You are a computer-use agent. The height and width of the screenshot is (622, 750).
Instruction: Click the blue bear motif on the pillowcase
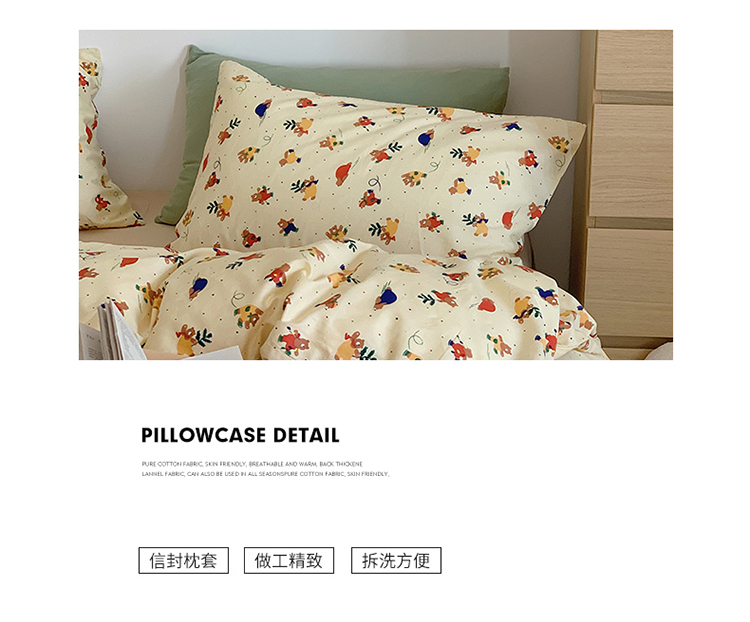click(263, 110)
